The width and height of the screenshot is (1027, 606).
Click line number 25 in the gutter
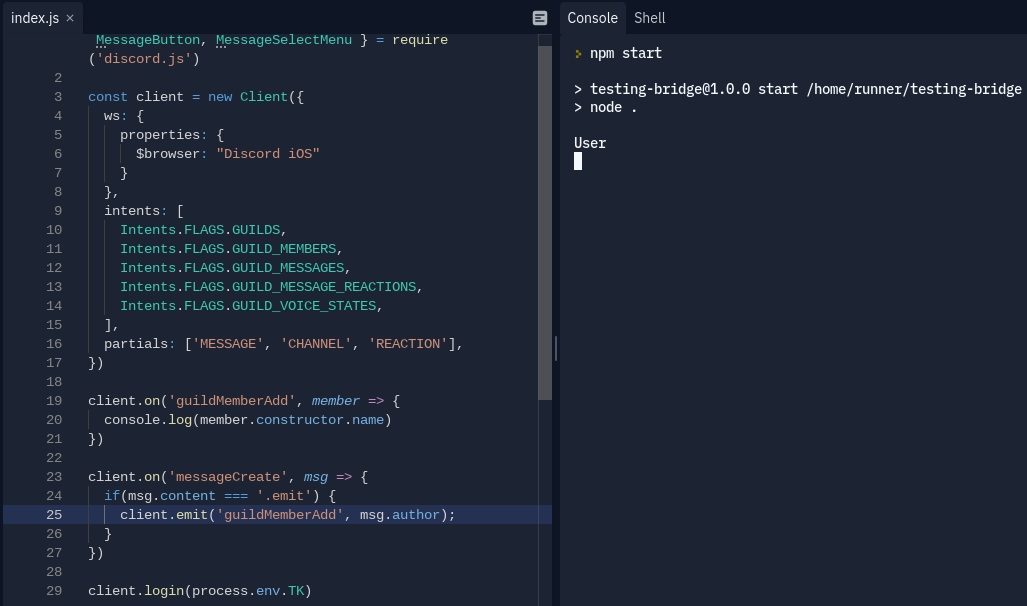[54, 514]
